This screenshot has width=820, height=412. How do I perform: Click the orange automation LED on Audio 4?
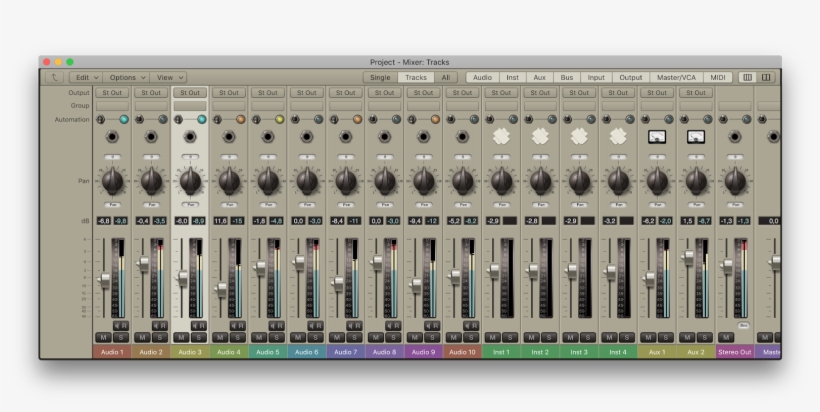[x=241, y=119]
